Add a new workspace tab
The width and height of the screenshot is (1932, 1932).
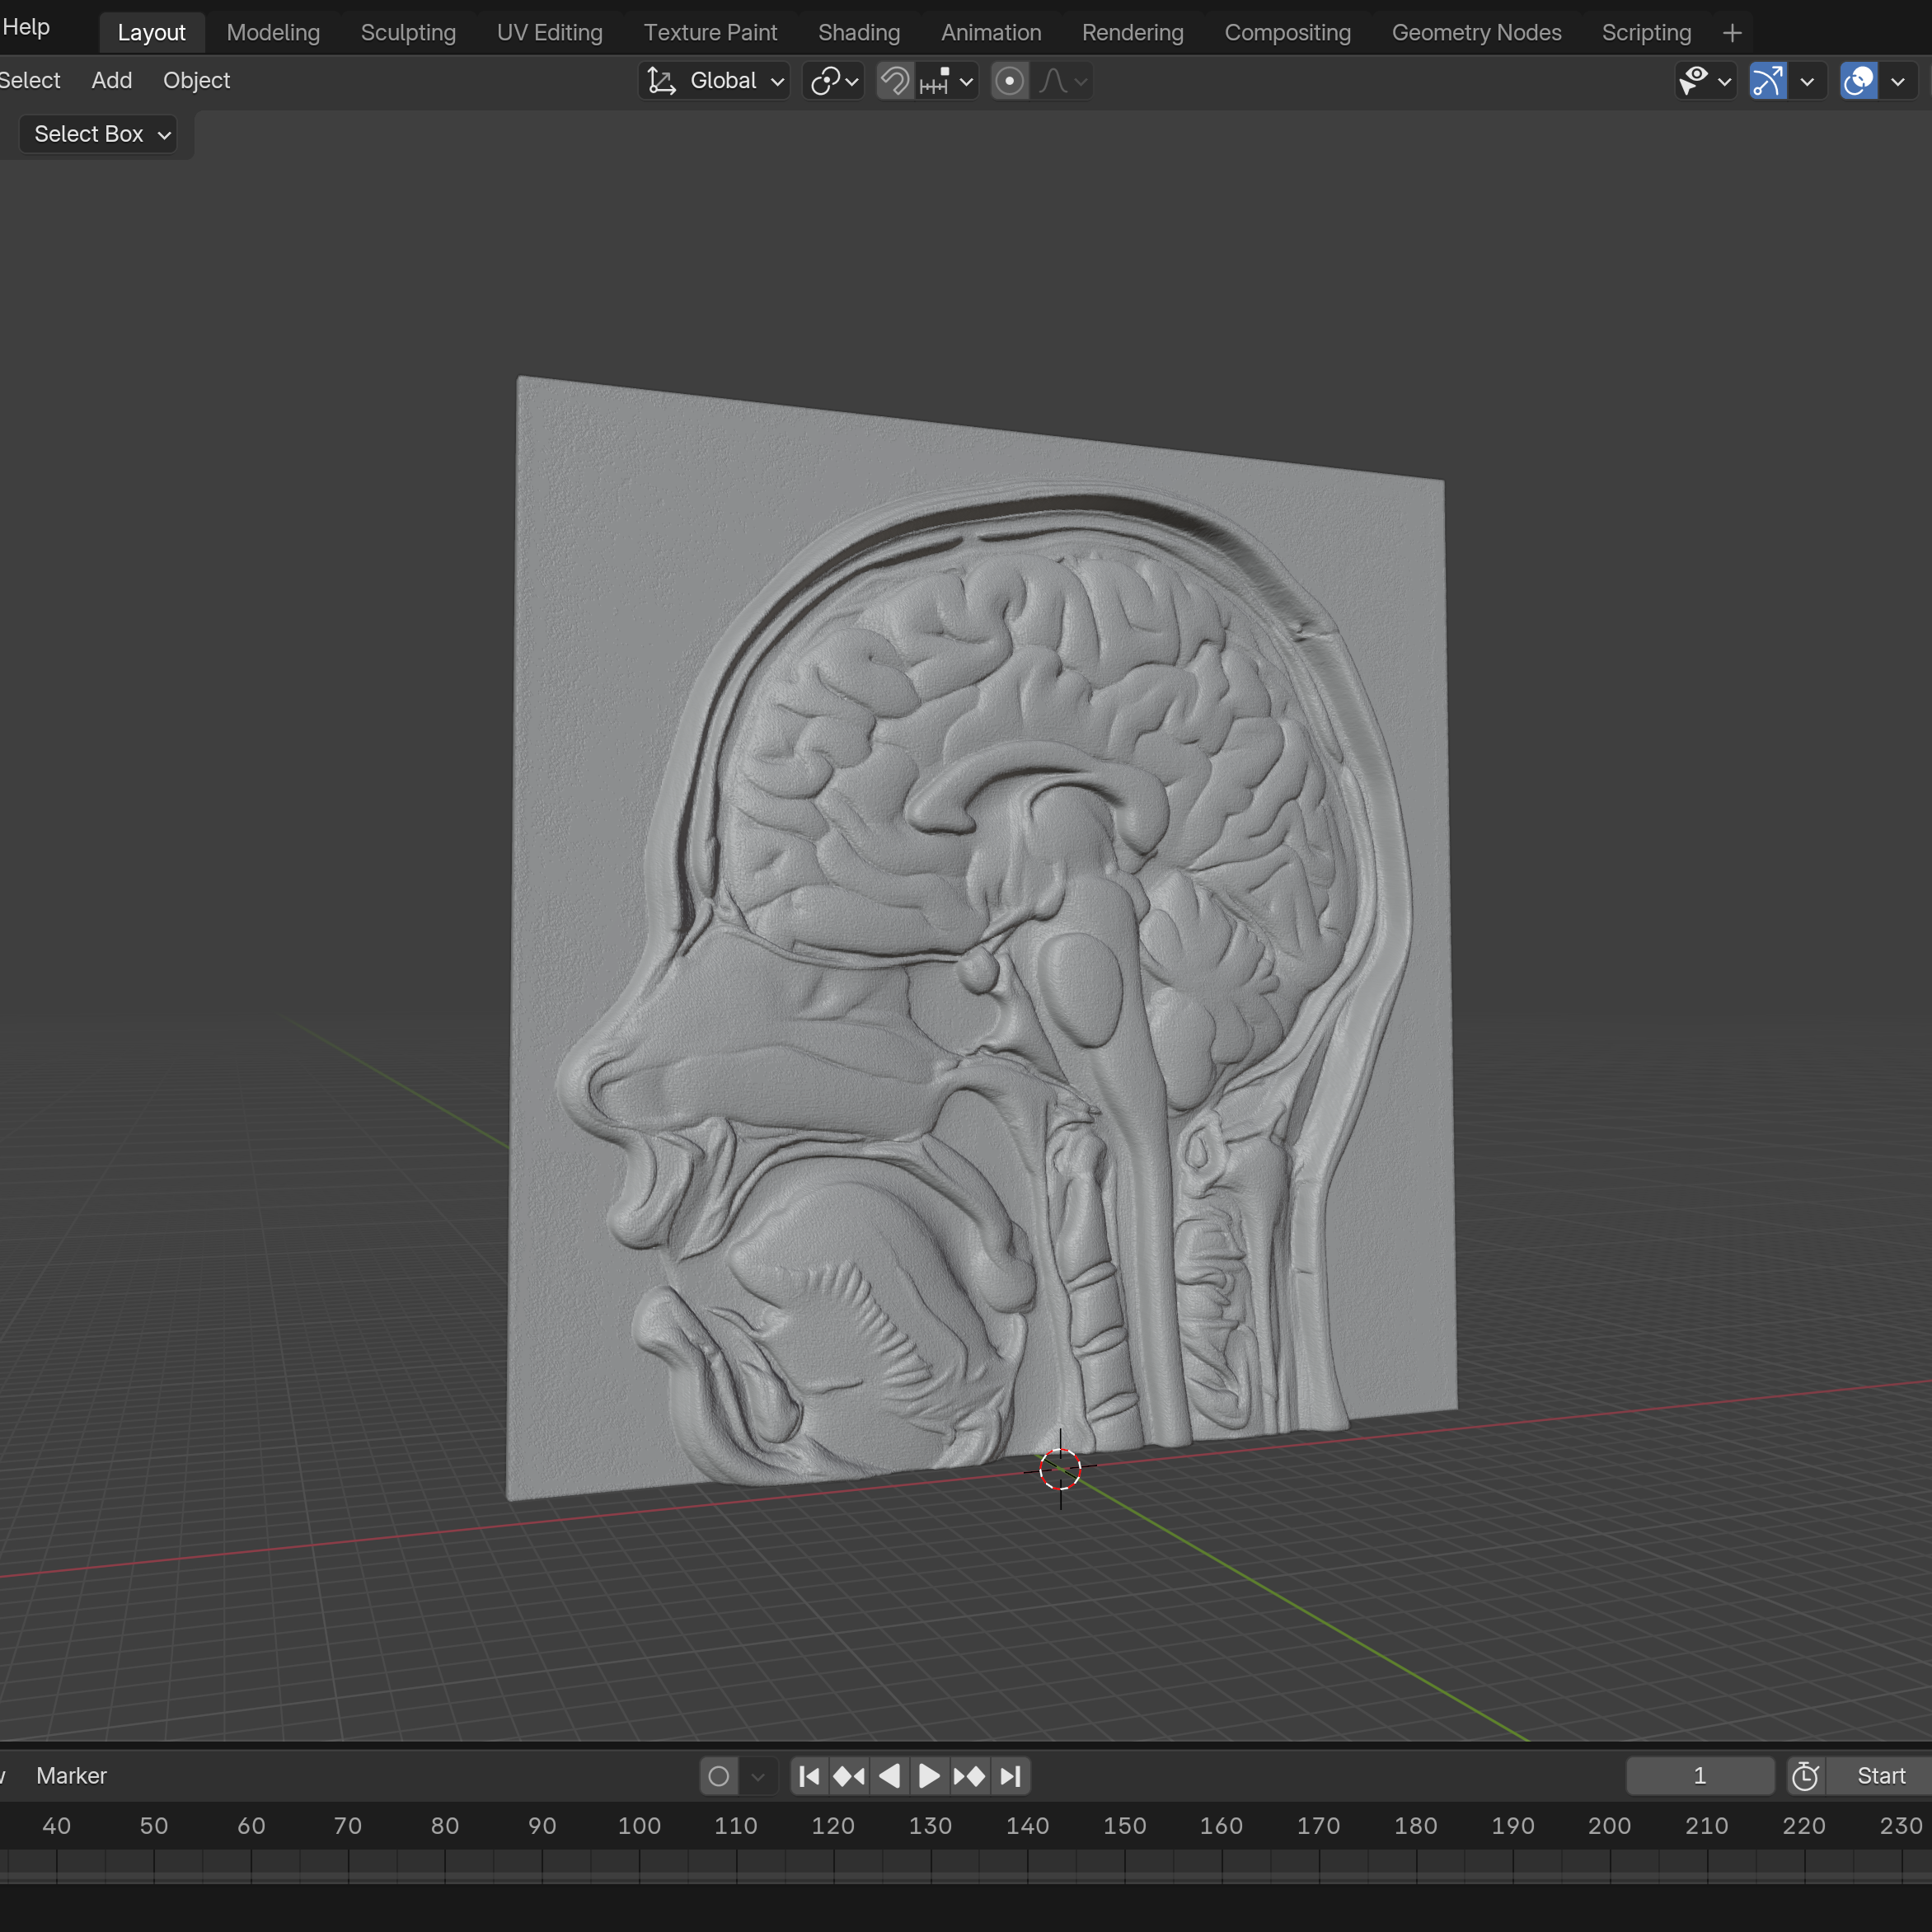point(1732,33)
